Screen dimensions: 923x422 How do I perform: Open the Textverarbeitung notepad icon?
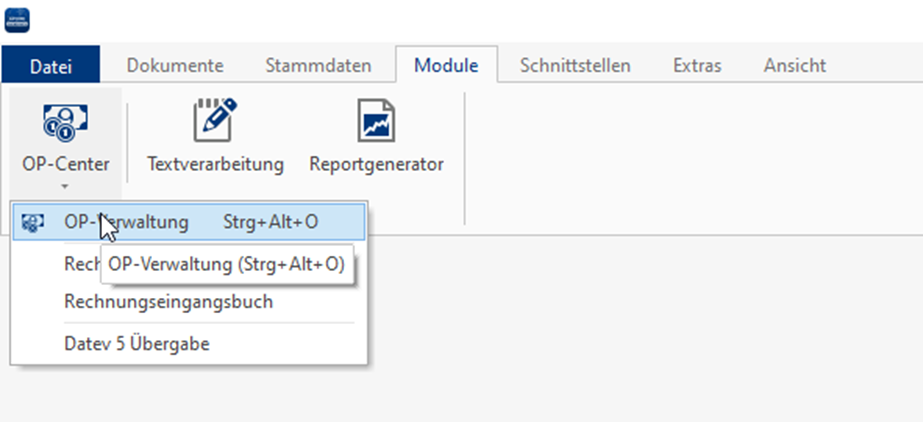(x=215, y=122)
